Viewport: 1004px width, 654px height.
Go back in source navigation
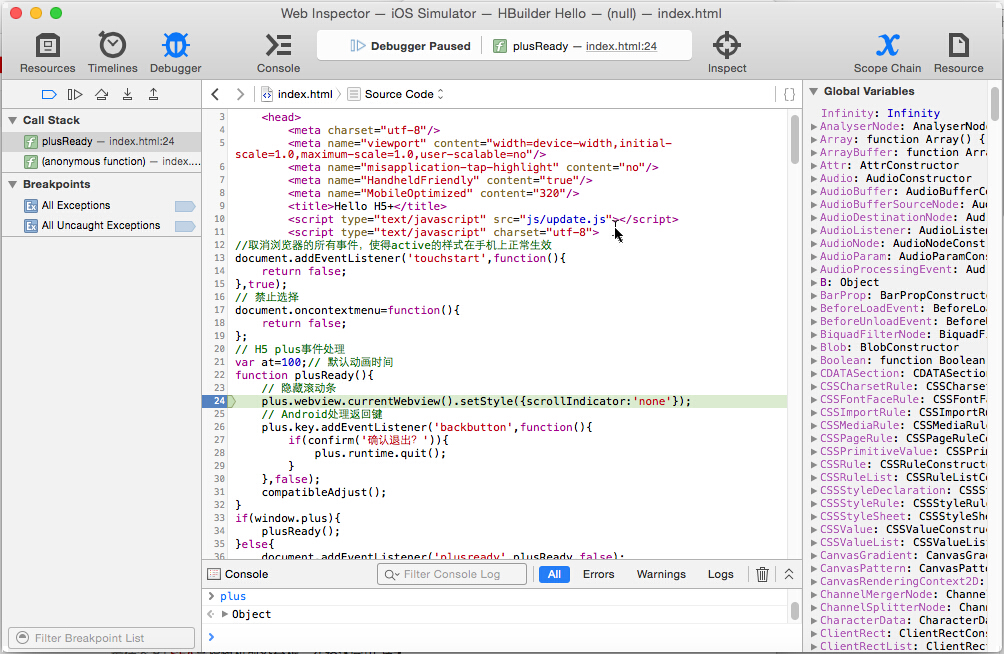point(215,94)
